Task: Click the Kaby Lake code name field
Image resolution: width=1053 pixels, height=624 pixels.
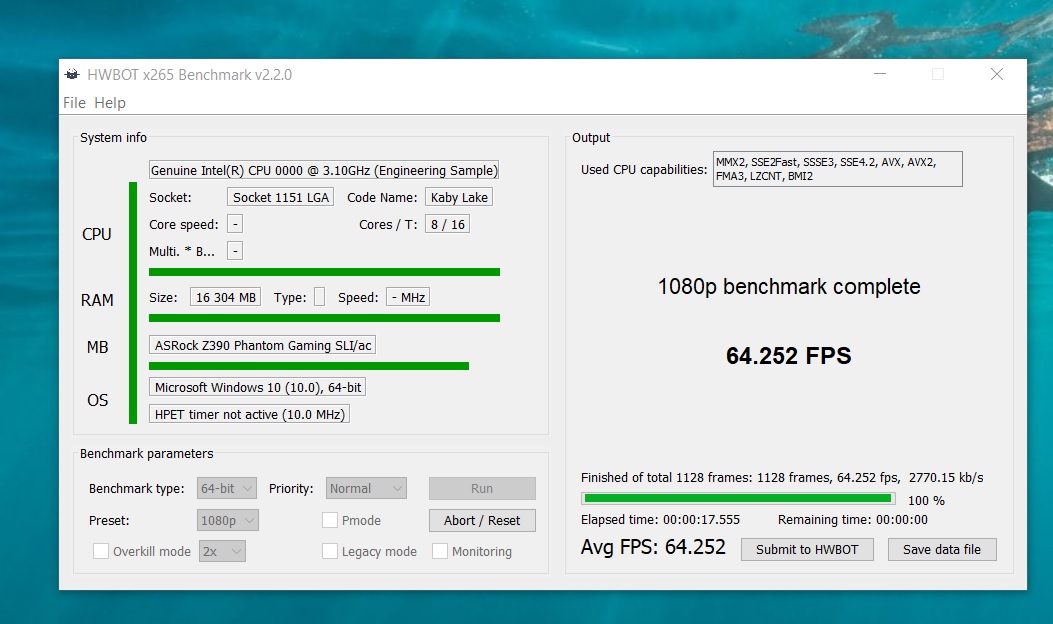Action: 459,197
